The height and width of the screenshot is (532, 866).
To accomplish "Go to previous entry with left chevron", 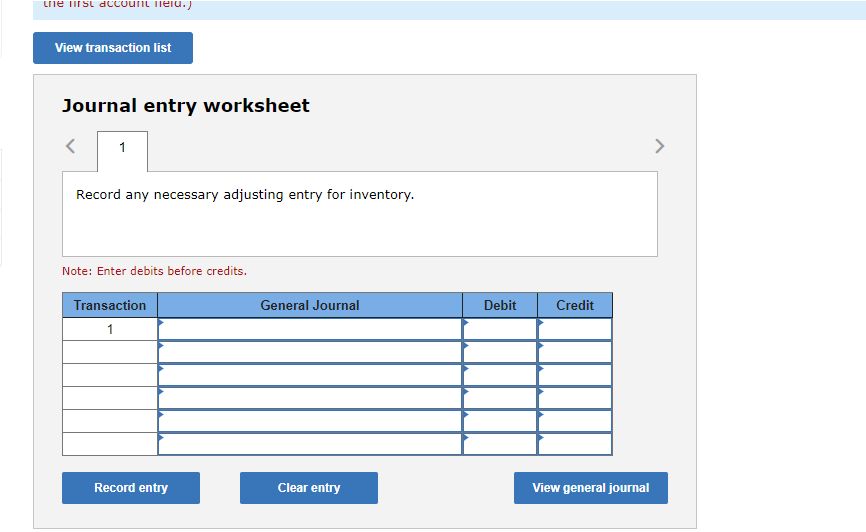I will pyautogui.click(x=70, y=146).
